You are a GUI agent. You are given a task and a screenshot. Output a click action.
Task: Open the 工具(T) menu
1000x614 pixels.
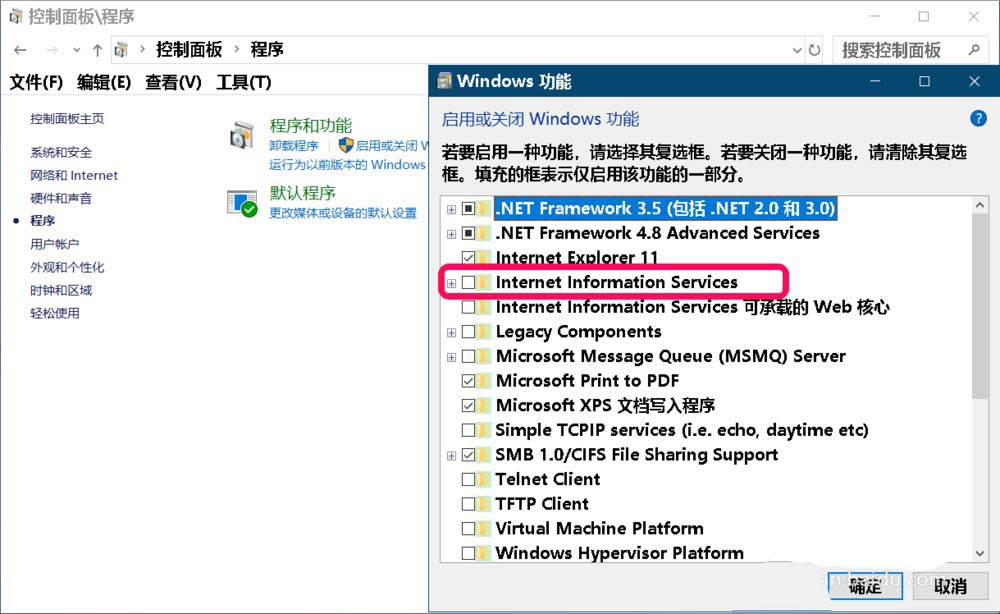pos(243,82)
